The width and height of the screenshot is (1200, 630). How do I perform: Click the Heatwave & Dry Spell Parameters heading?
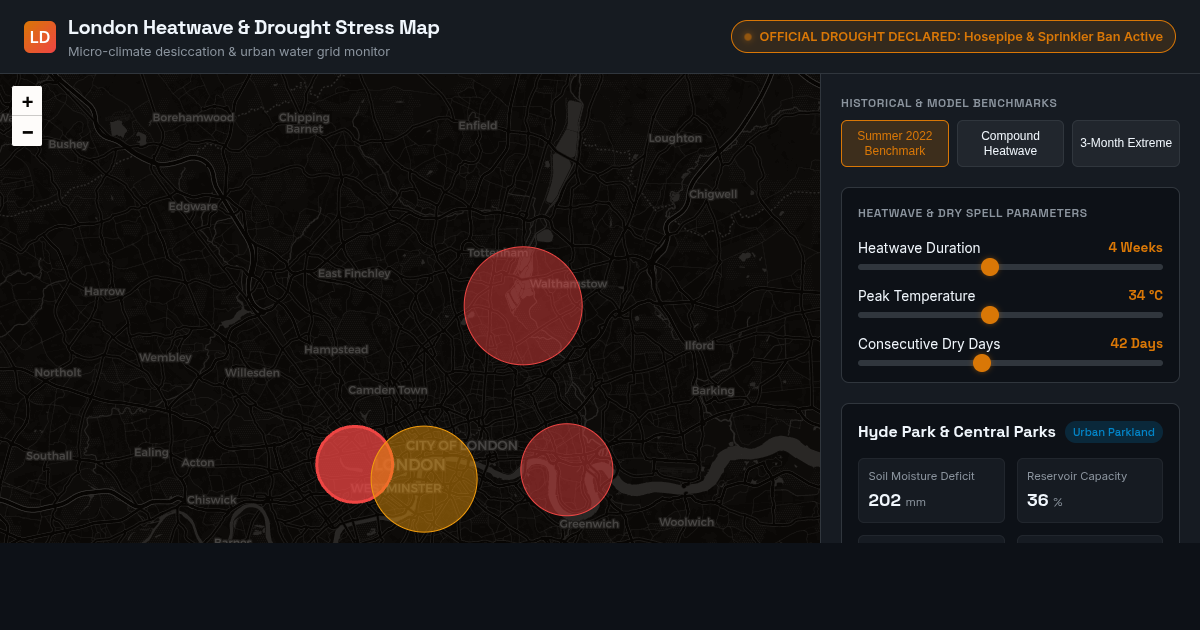click(972, 213)
